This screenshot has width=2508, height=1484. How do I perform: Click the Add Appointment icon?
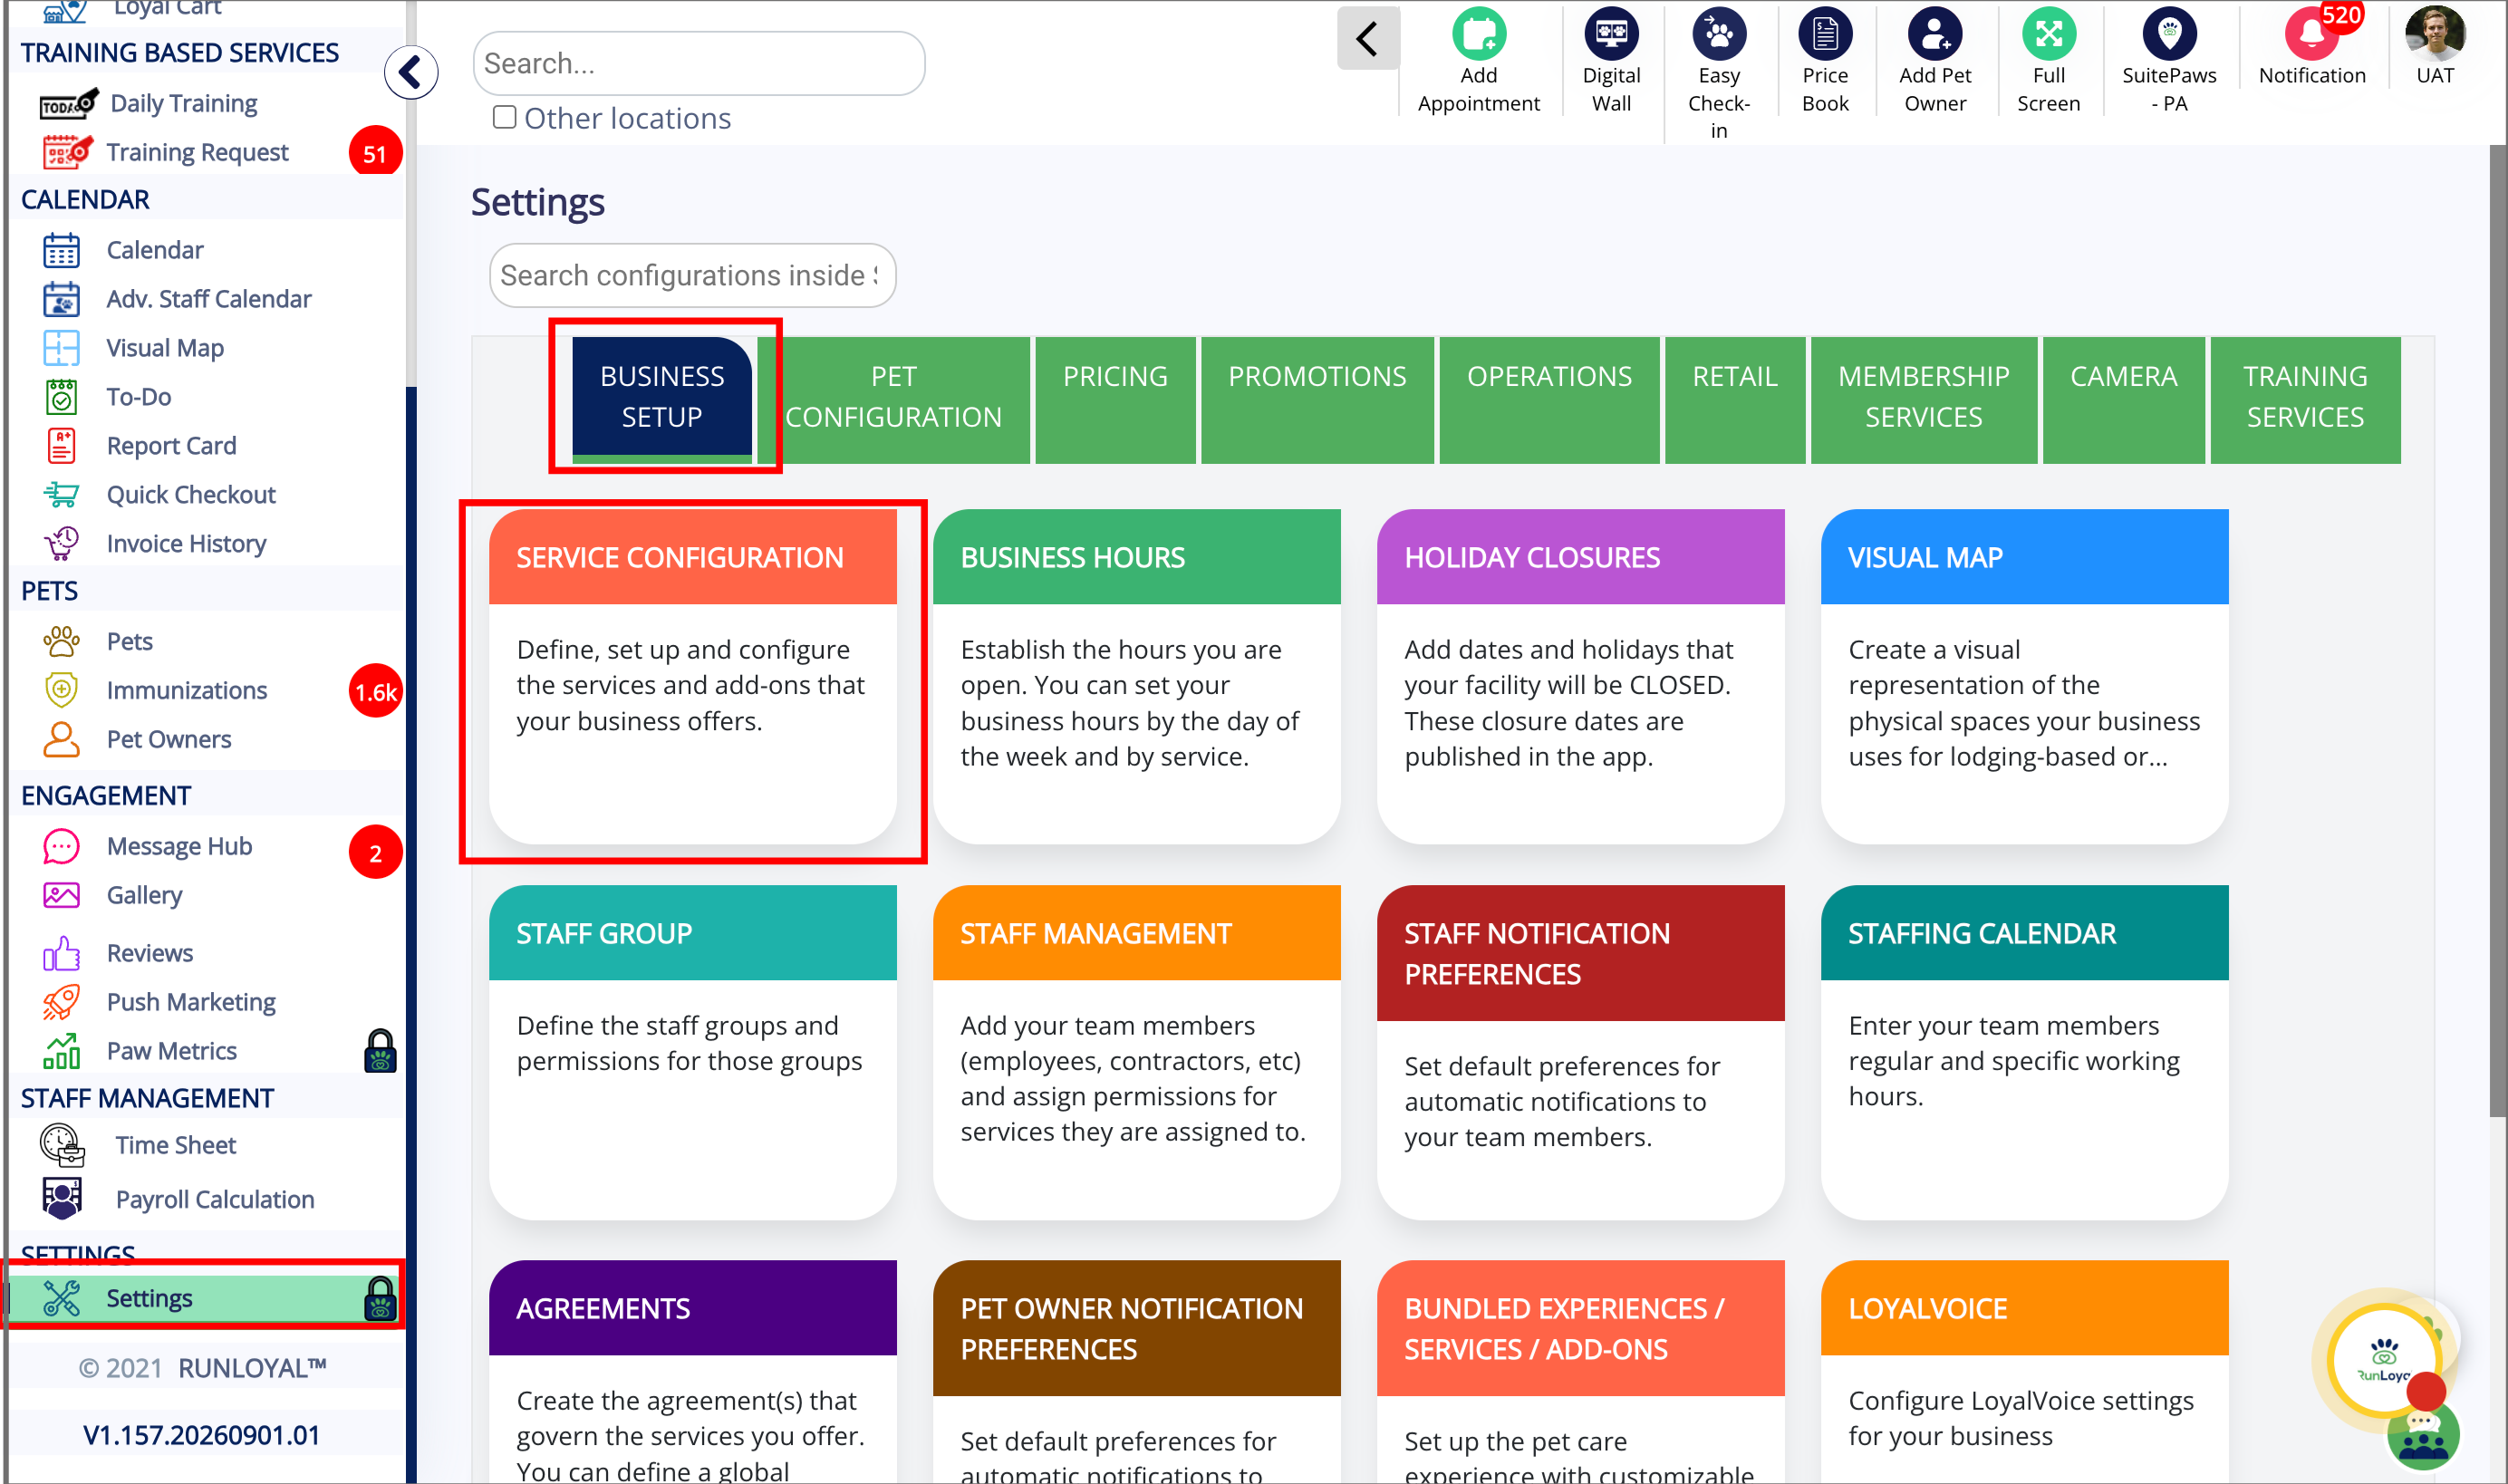pyautogui.click(x=1478, y=33)
